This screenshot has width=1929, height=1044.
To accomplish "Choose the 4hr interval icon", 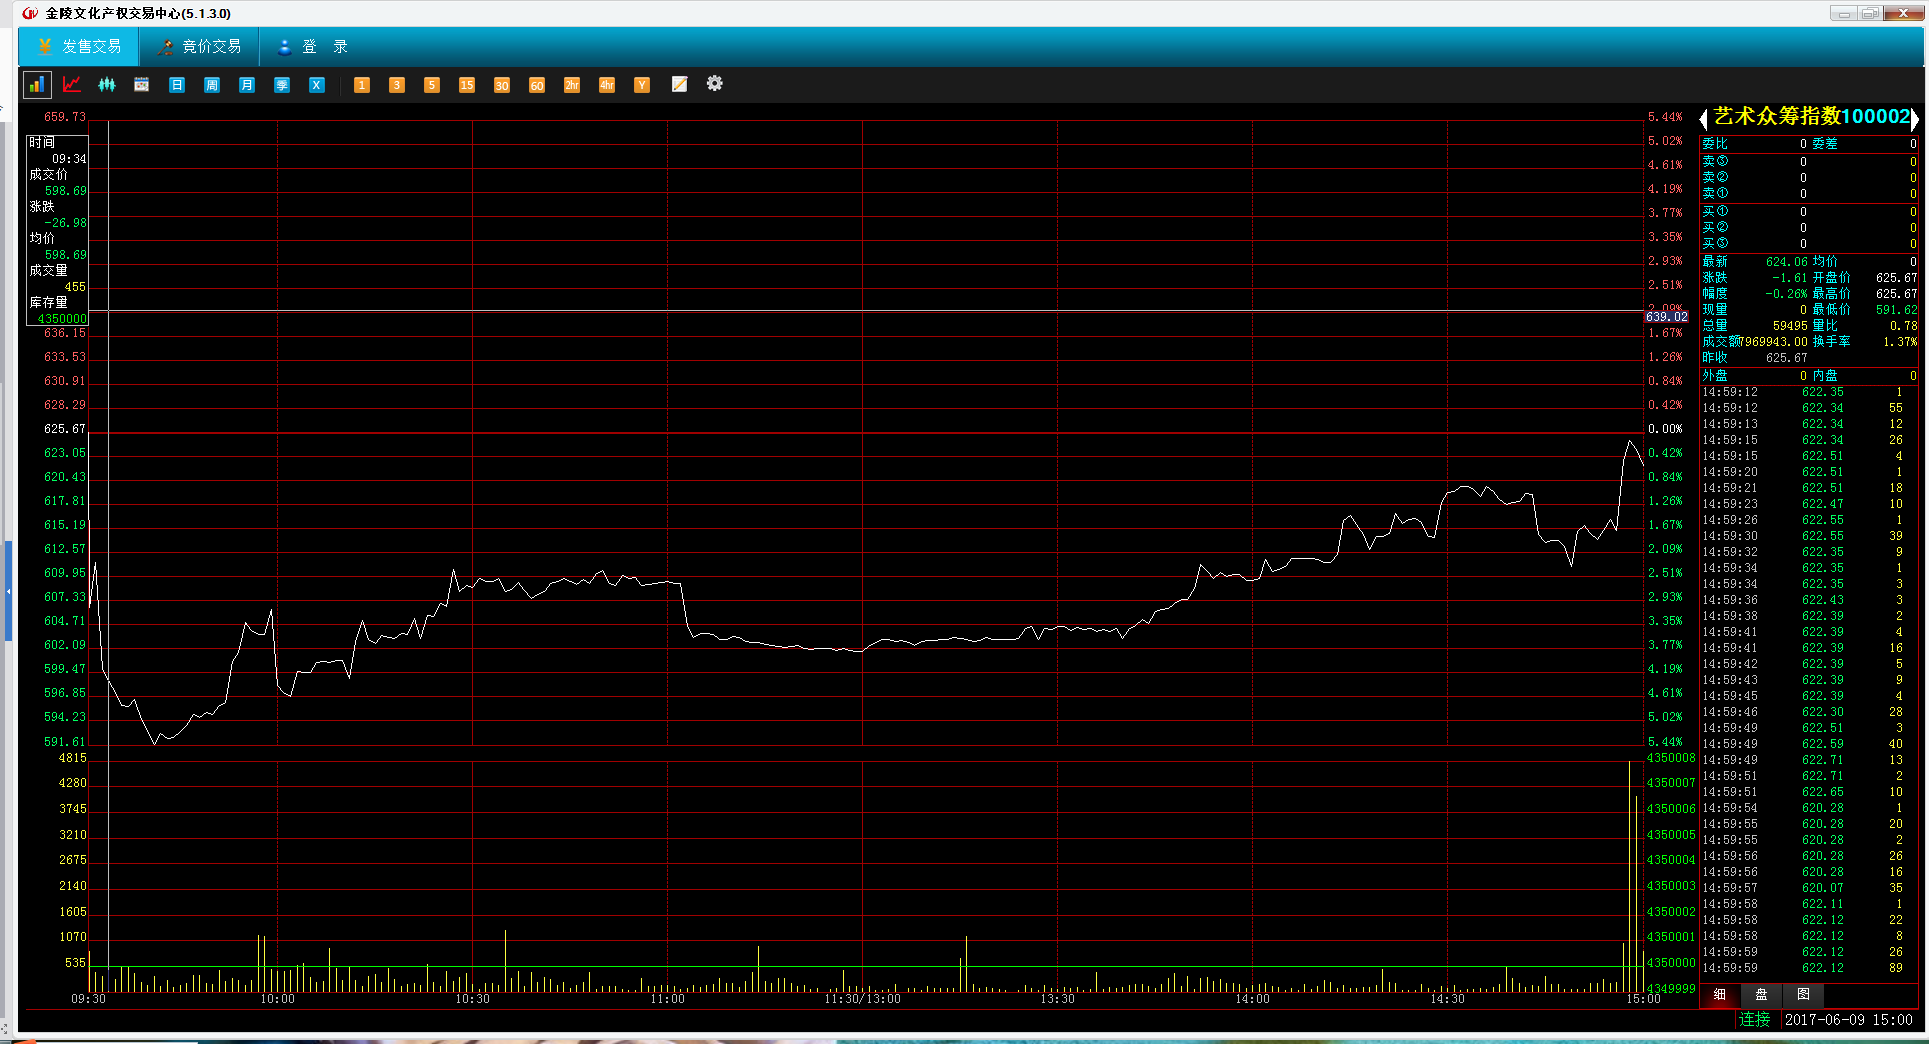I will [x=607, y=85].
